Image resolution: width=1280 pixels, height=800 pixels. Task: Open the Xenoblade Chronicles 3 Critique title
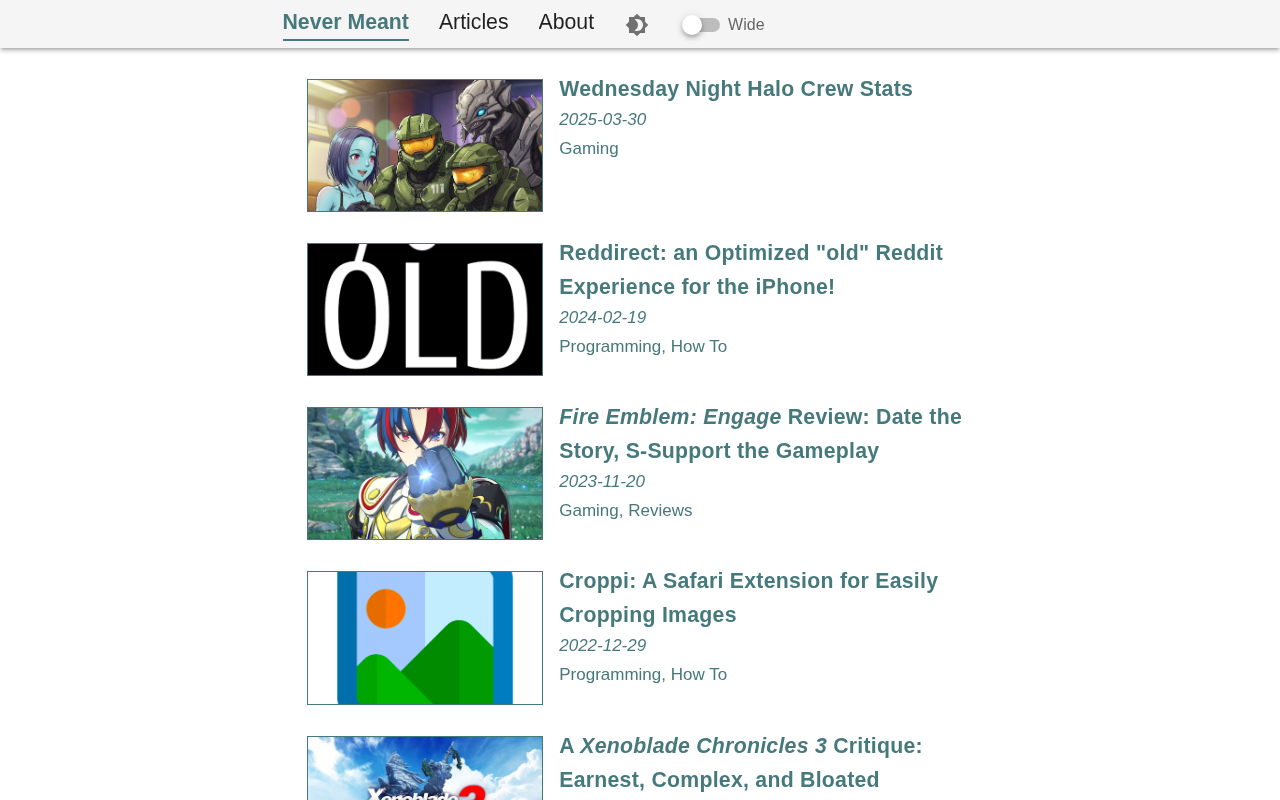pyautogui.click(x=741, y=763)
